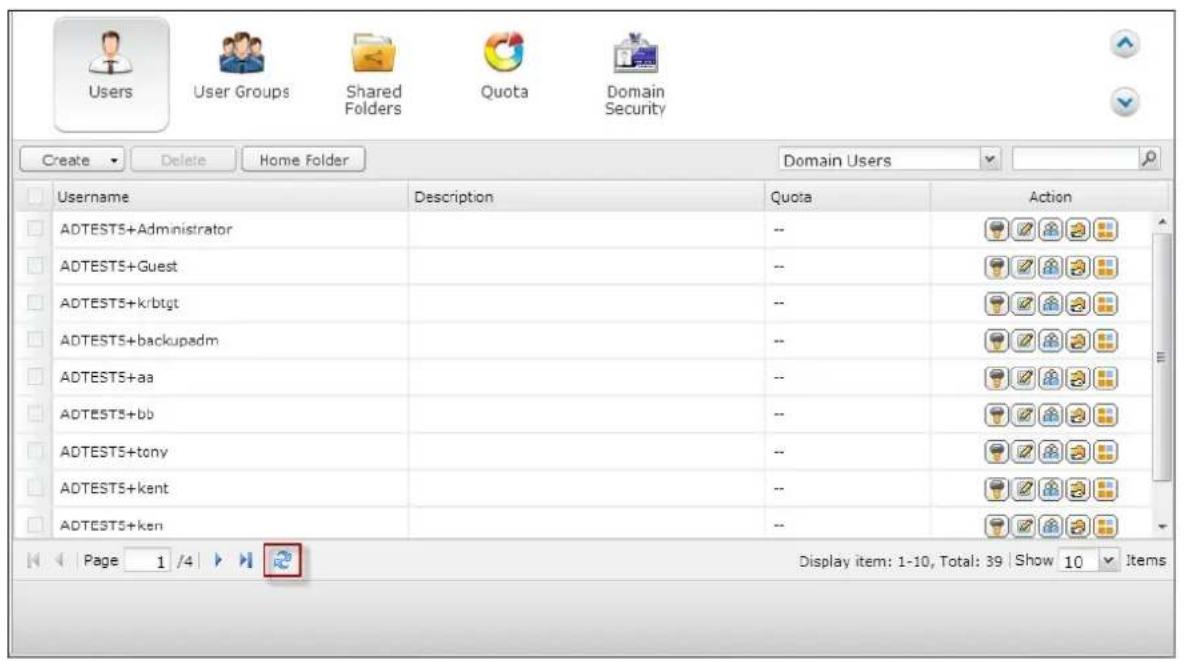Click the page number input field

pyautogui.click(x=147, y=561)
